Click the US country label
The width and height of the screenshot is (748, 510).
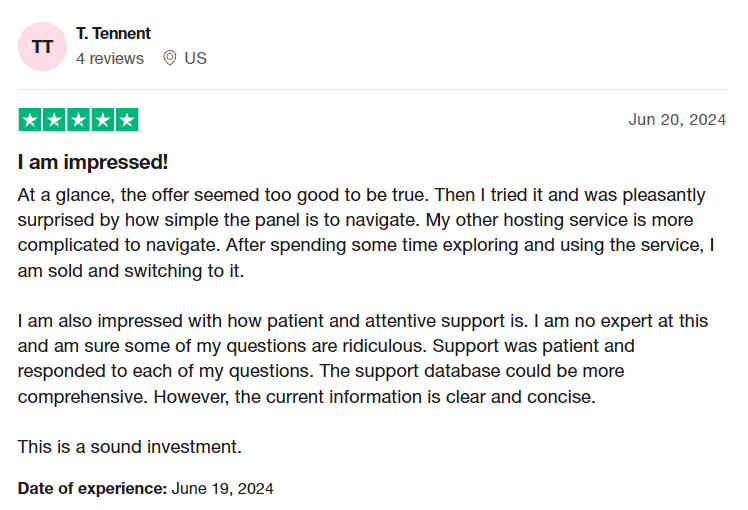click(196, 58)
